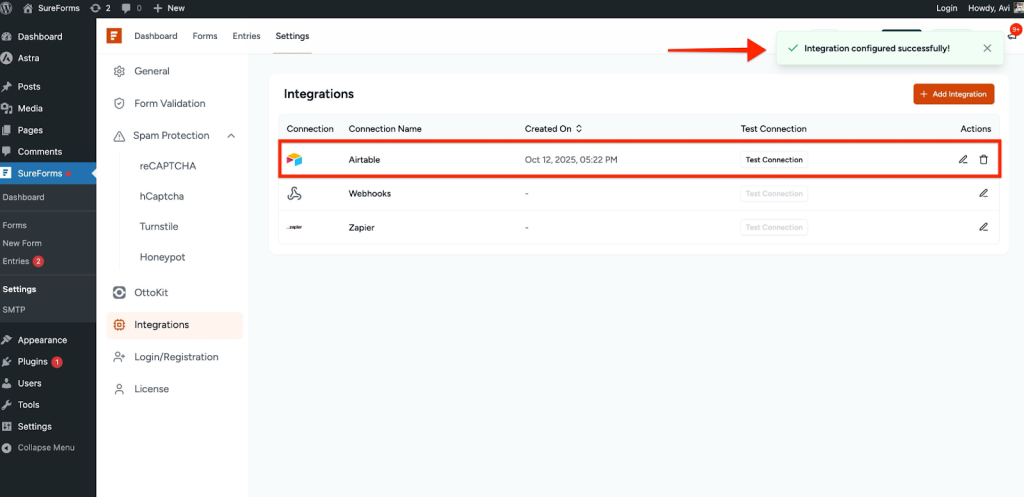Open Honeypot settings
The image size is (1024, 497).
(x=163, y=257)
